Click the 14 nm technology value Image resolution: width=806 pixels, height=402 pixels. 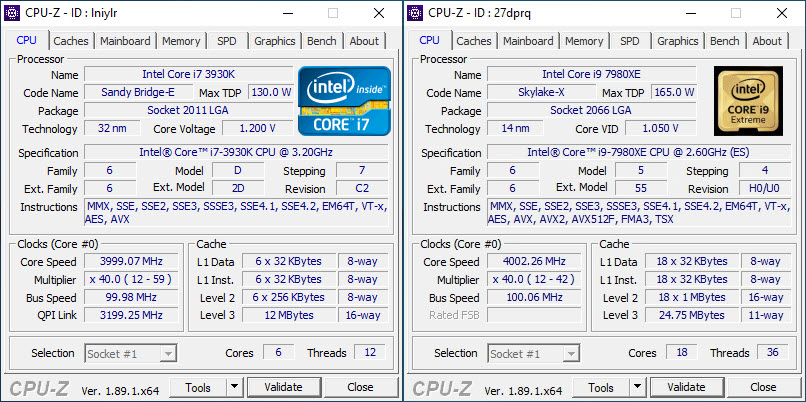515,128
